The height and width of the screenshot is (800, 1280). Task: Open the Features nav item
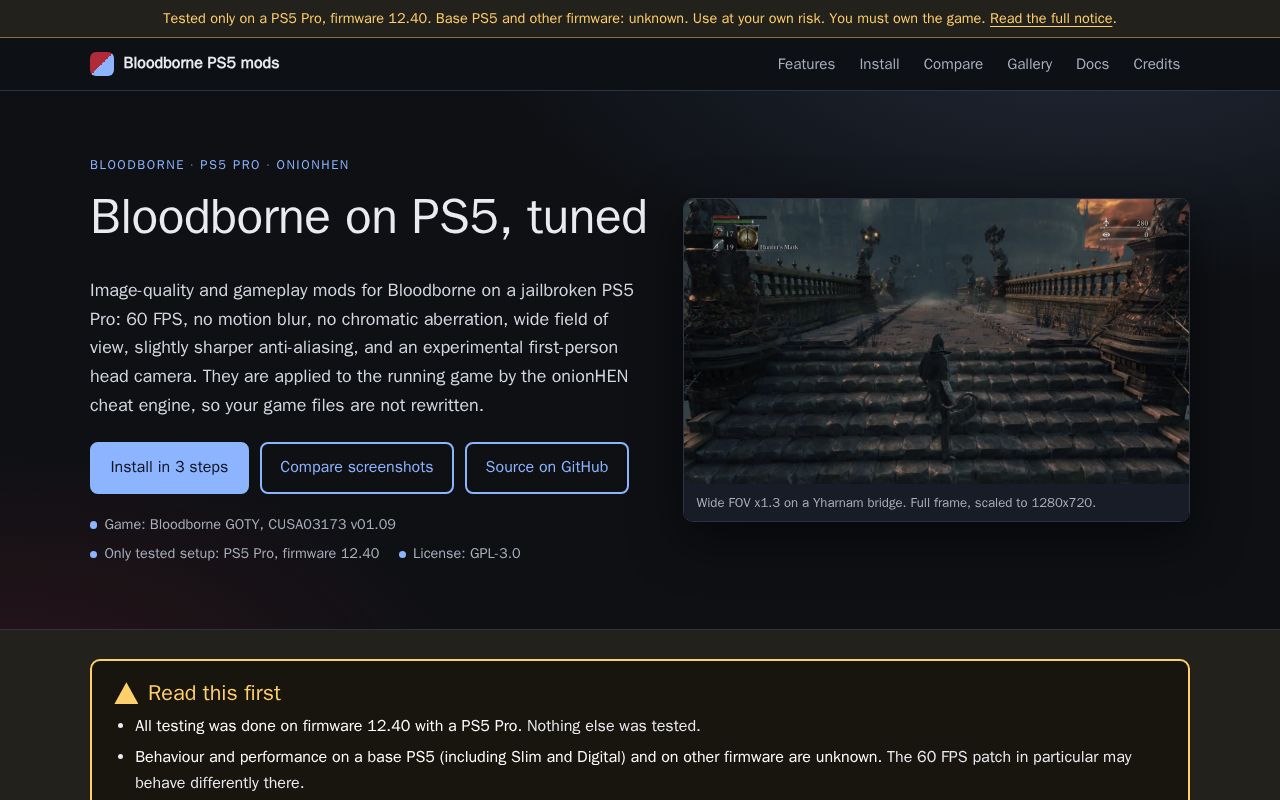tap(806, 64)
